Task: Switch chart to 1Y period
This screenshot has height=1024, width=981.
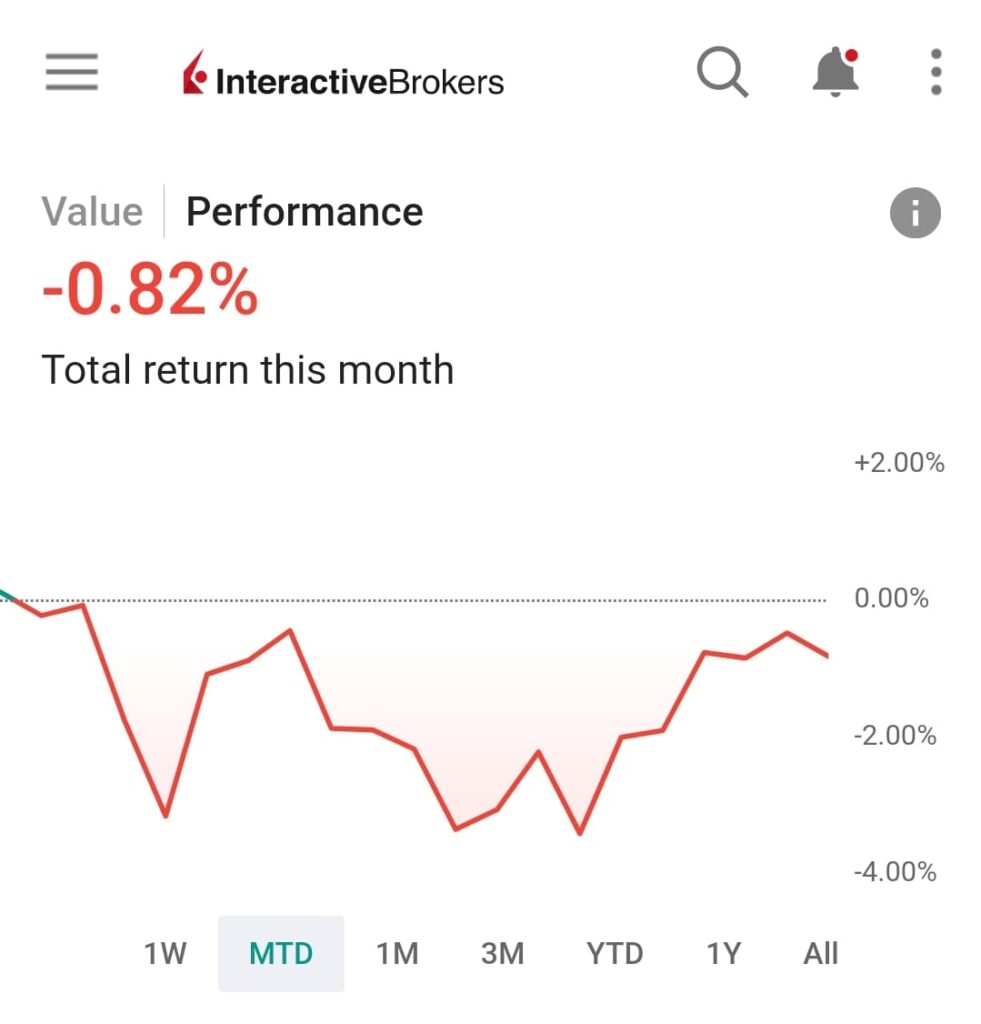Action: coord(723,953)
